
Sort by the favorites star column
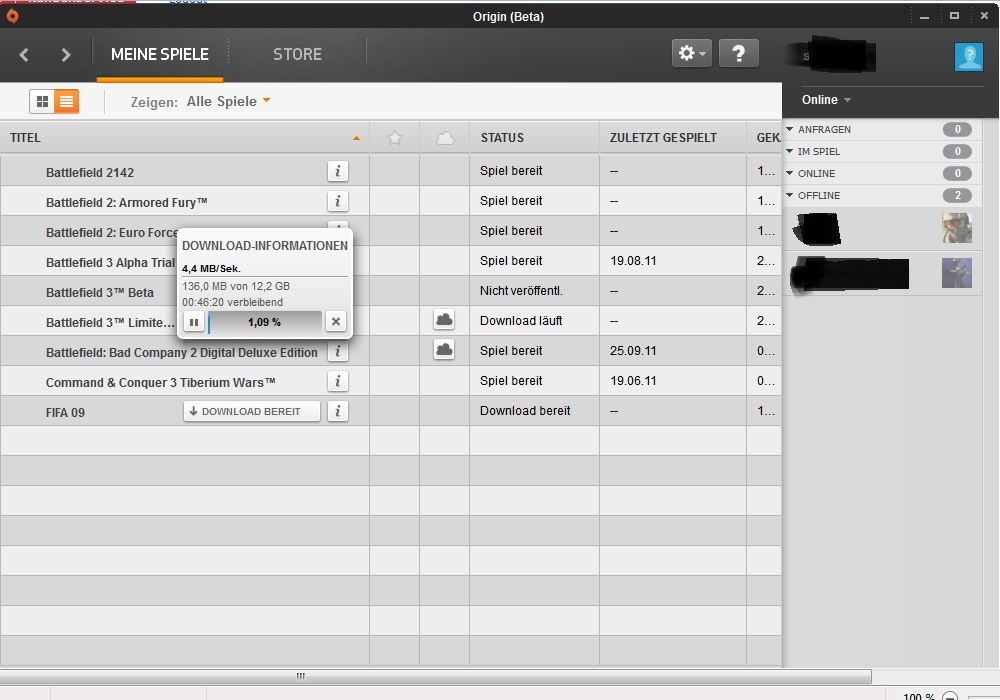[x=395, y=138]
